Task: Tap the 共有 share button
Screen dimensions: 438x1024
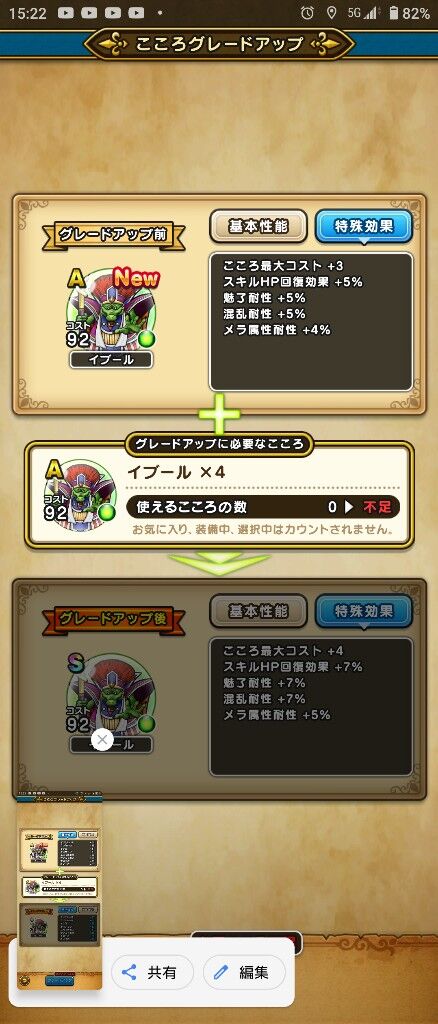Action: [x=152, y=972]
